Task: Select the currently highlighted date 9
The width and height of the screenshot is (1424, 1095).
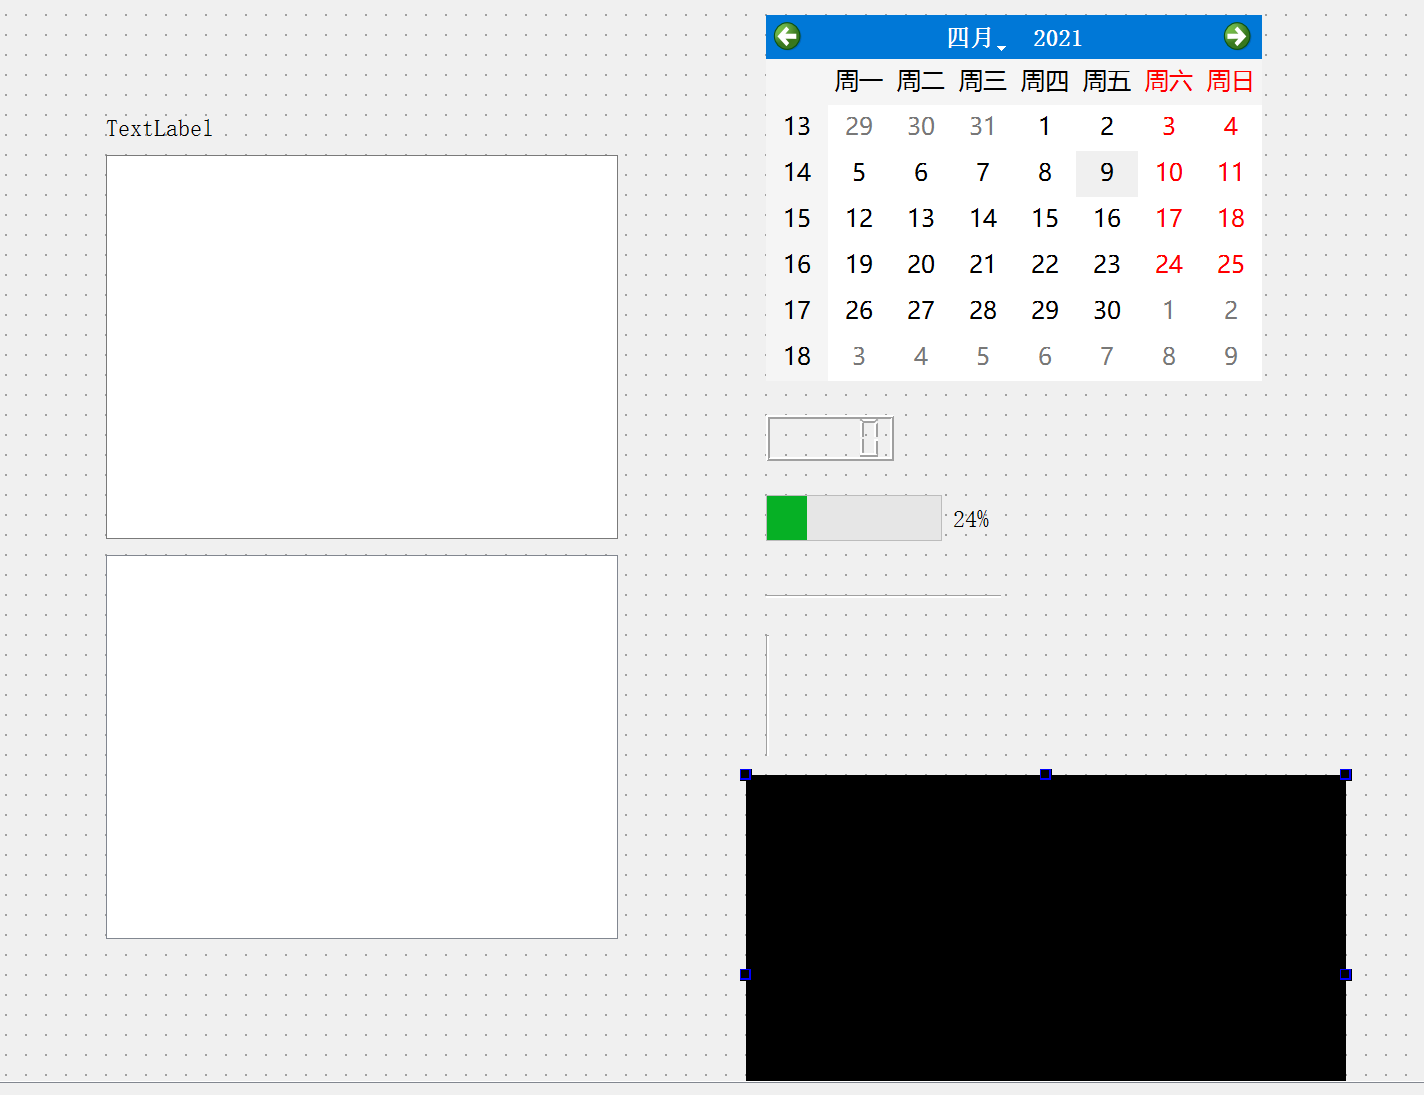Action: (x=1106, y=172)
